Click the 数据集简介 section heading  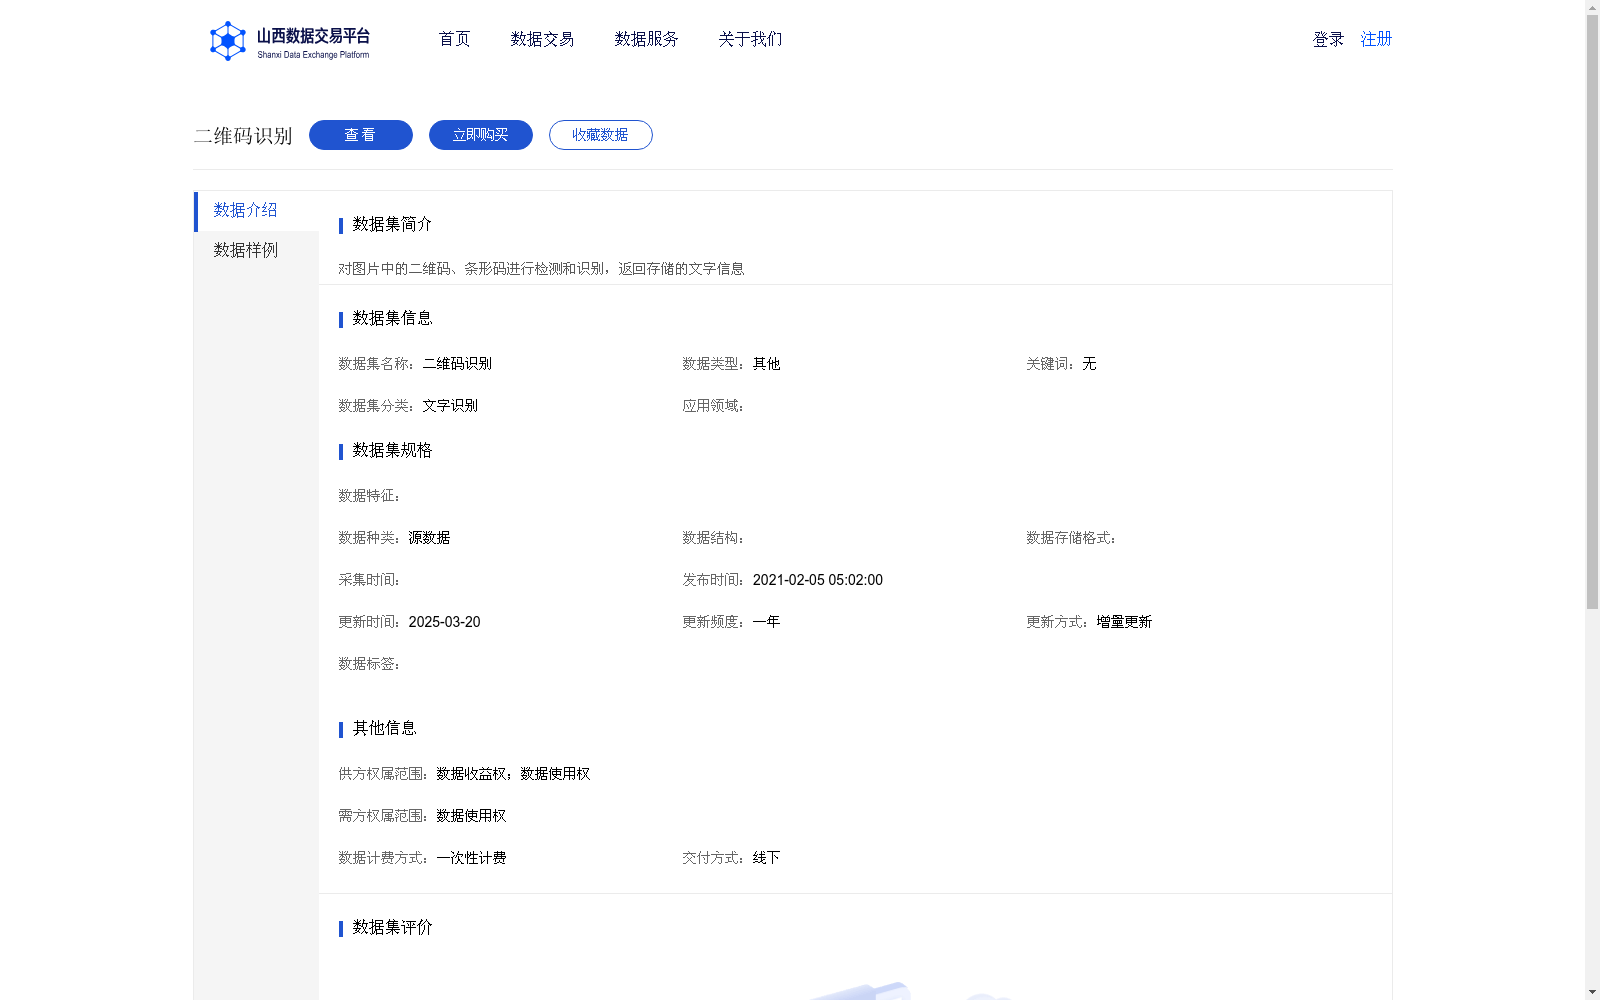pos(392,224)
